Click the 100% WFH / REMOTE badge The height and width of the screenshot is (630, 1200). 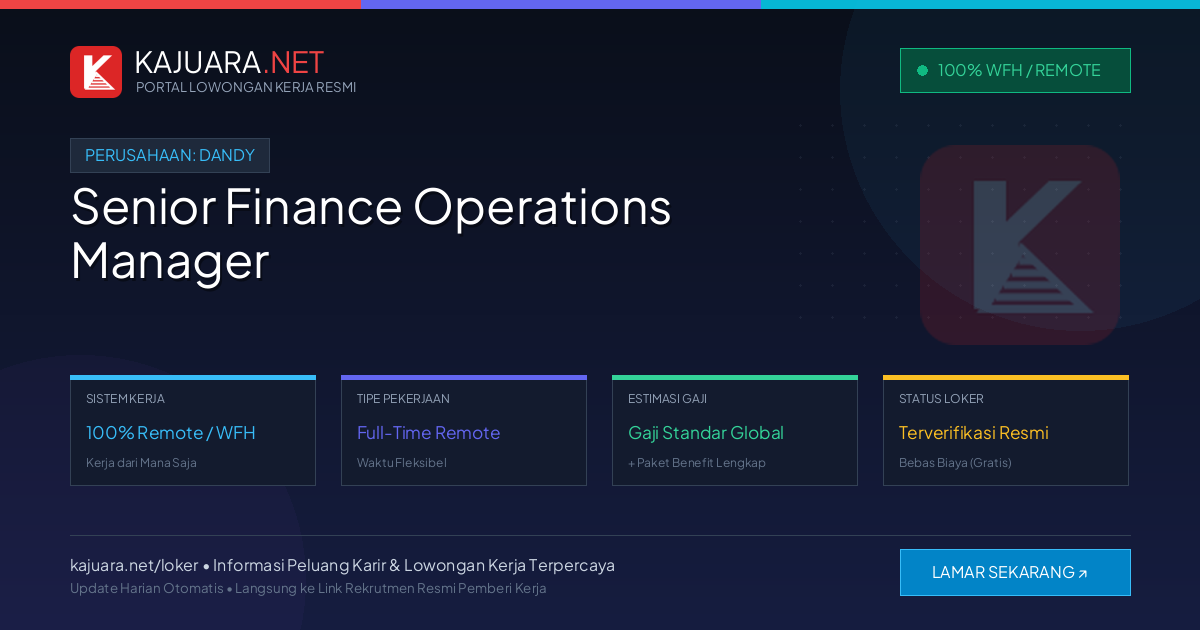pos(1015,70)
